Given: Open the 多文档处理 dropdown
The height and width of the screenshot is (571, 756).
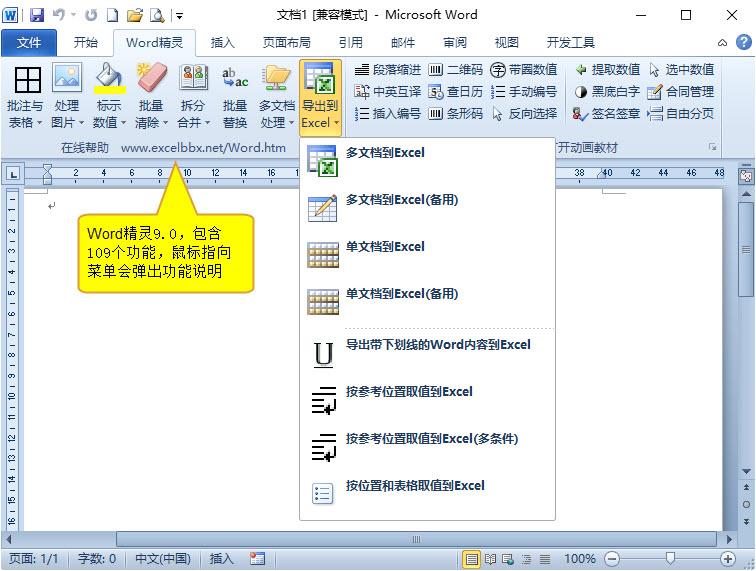Looking at the screenshot, I should pyautogui.click(x=277, y=97).
